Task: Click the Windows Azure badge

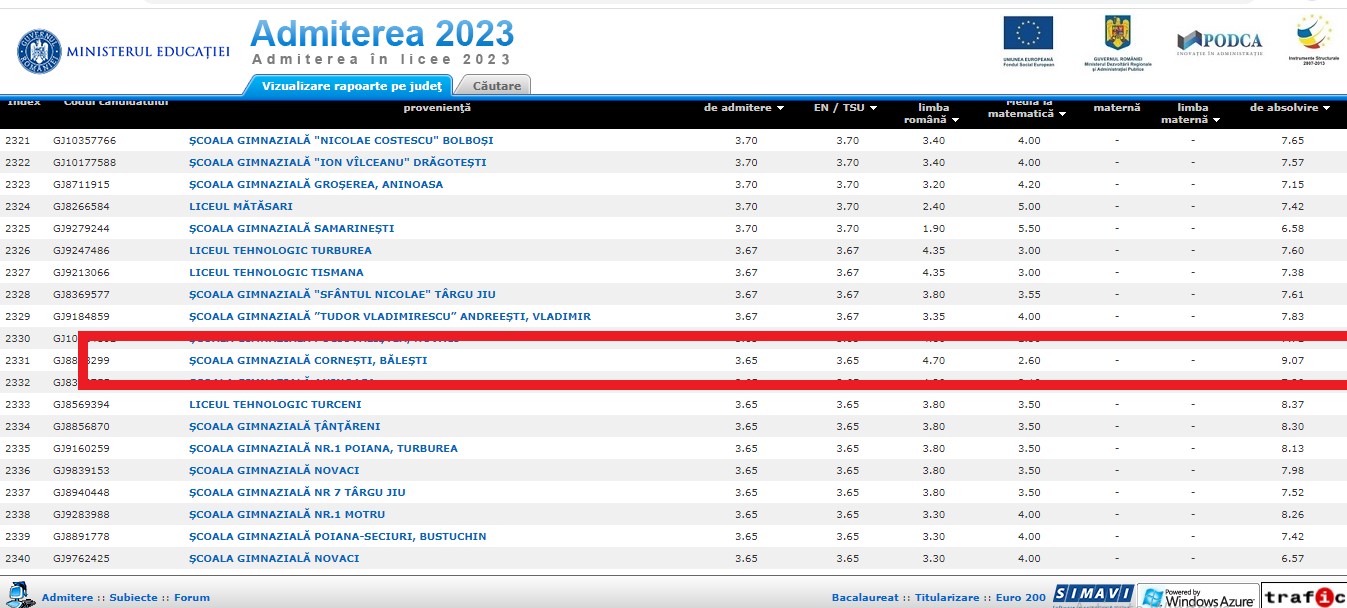Action: coord(1198,597)
